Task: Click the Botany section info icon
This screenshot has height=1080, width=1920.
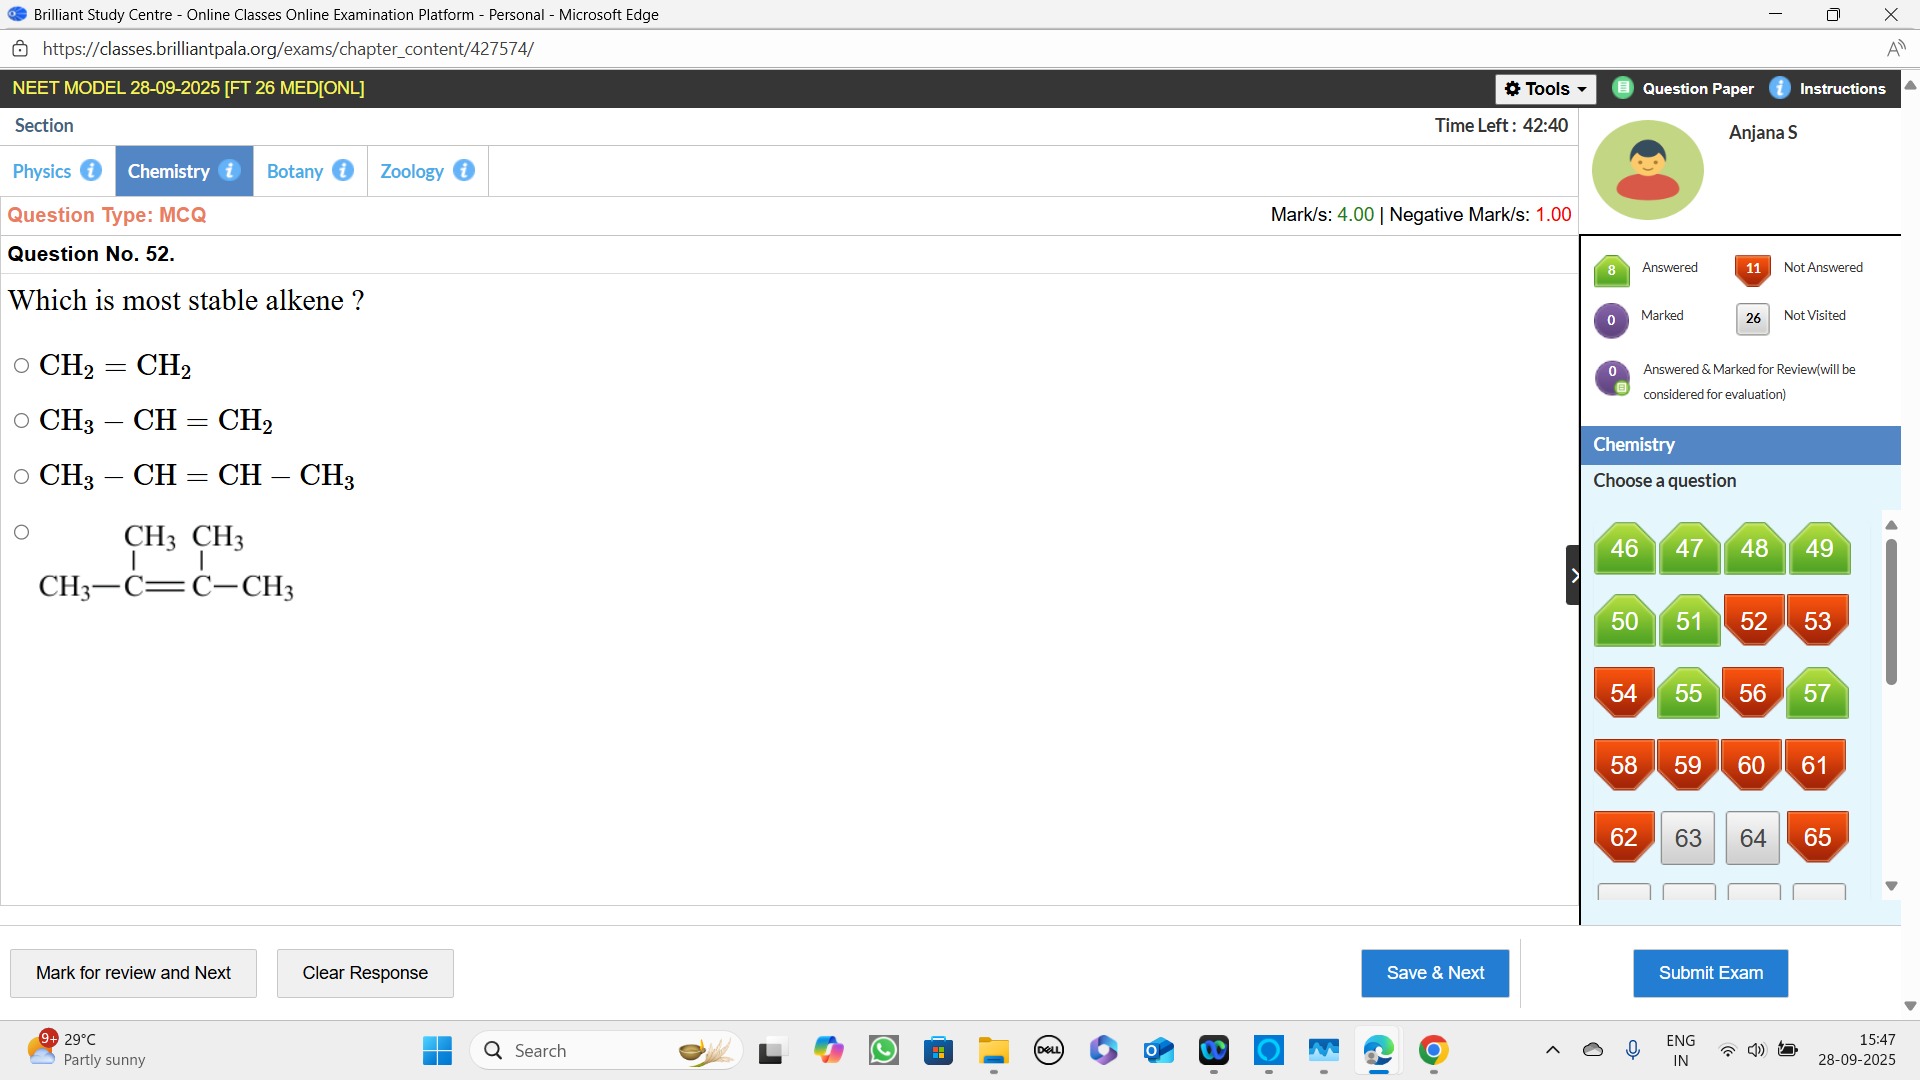Action: click(x=343, y=170)
